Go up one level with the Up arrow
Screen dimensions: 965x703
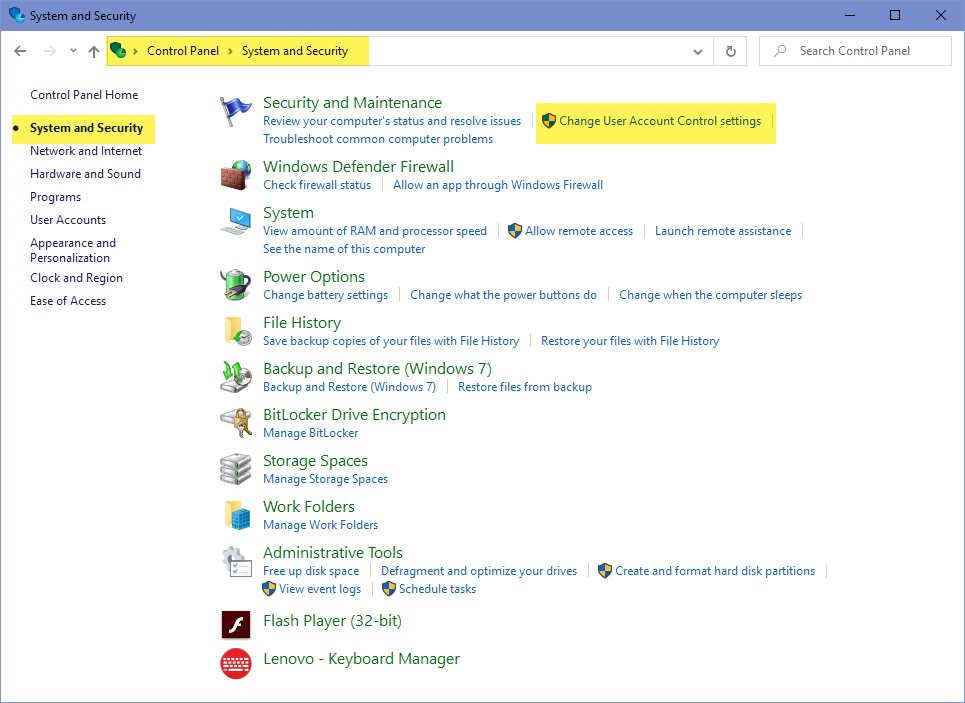(x=94, y=52)
